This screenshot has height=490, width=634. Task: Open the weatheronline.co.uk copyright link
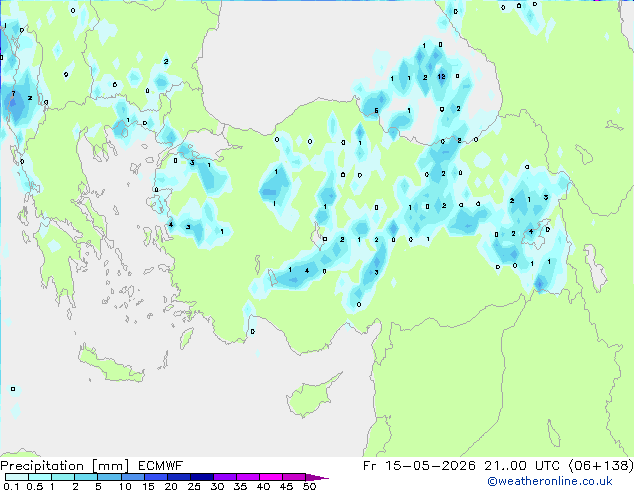(x=549, y=481)
